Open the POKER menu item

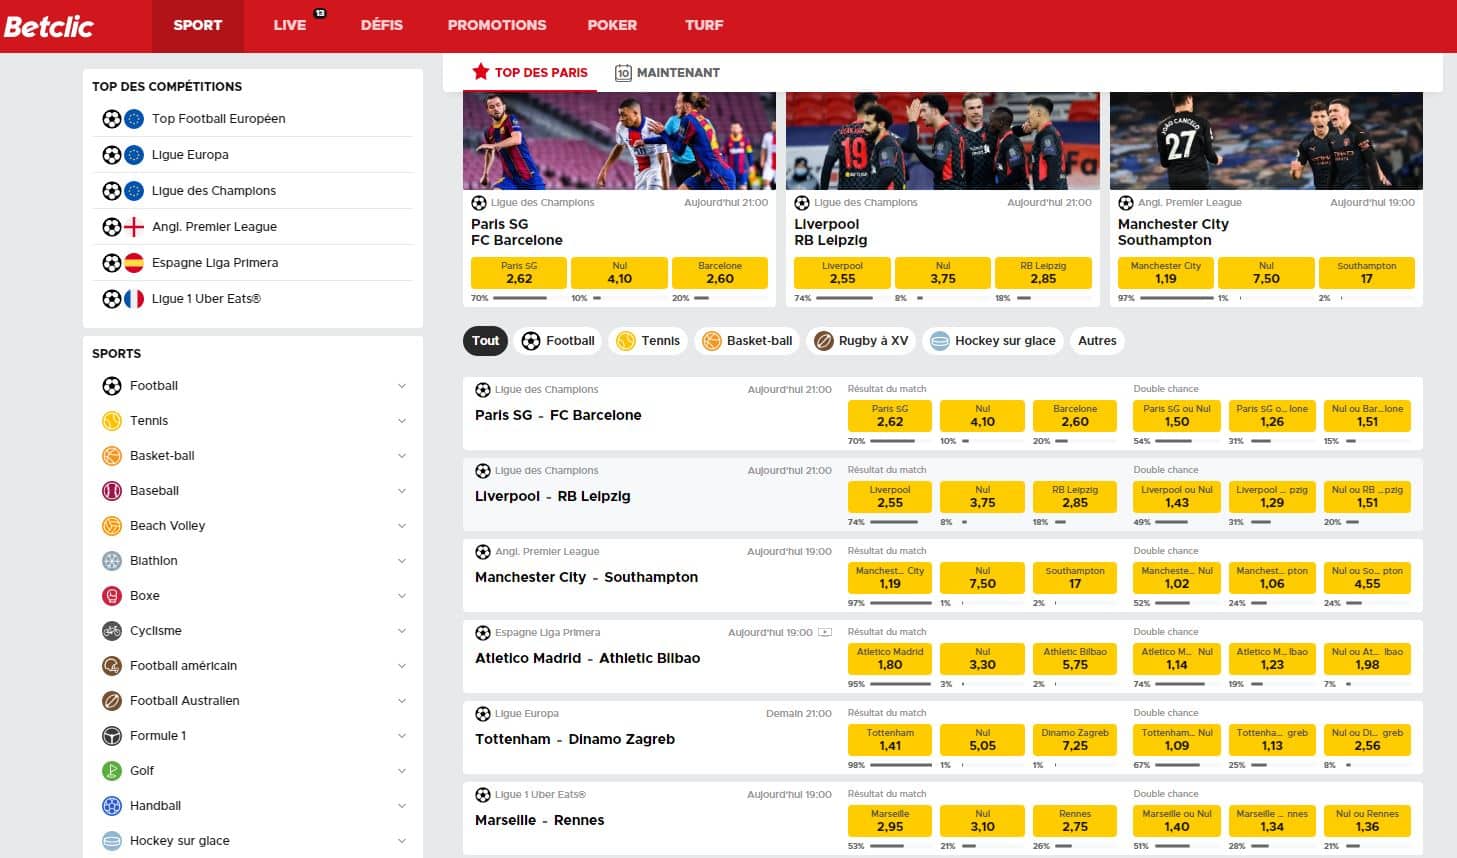pyautogui.click(x=612, y=26)
